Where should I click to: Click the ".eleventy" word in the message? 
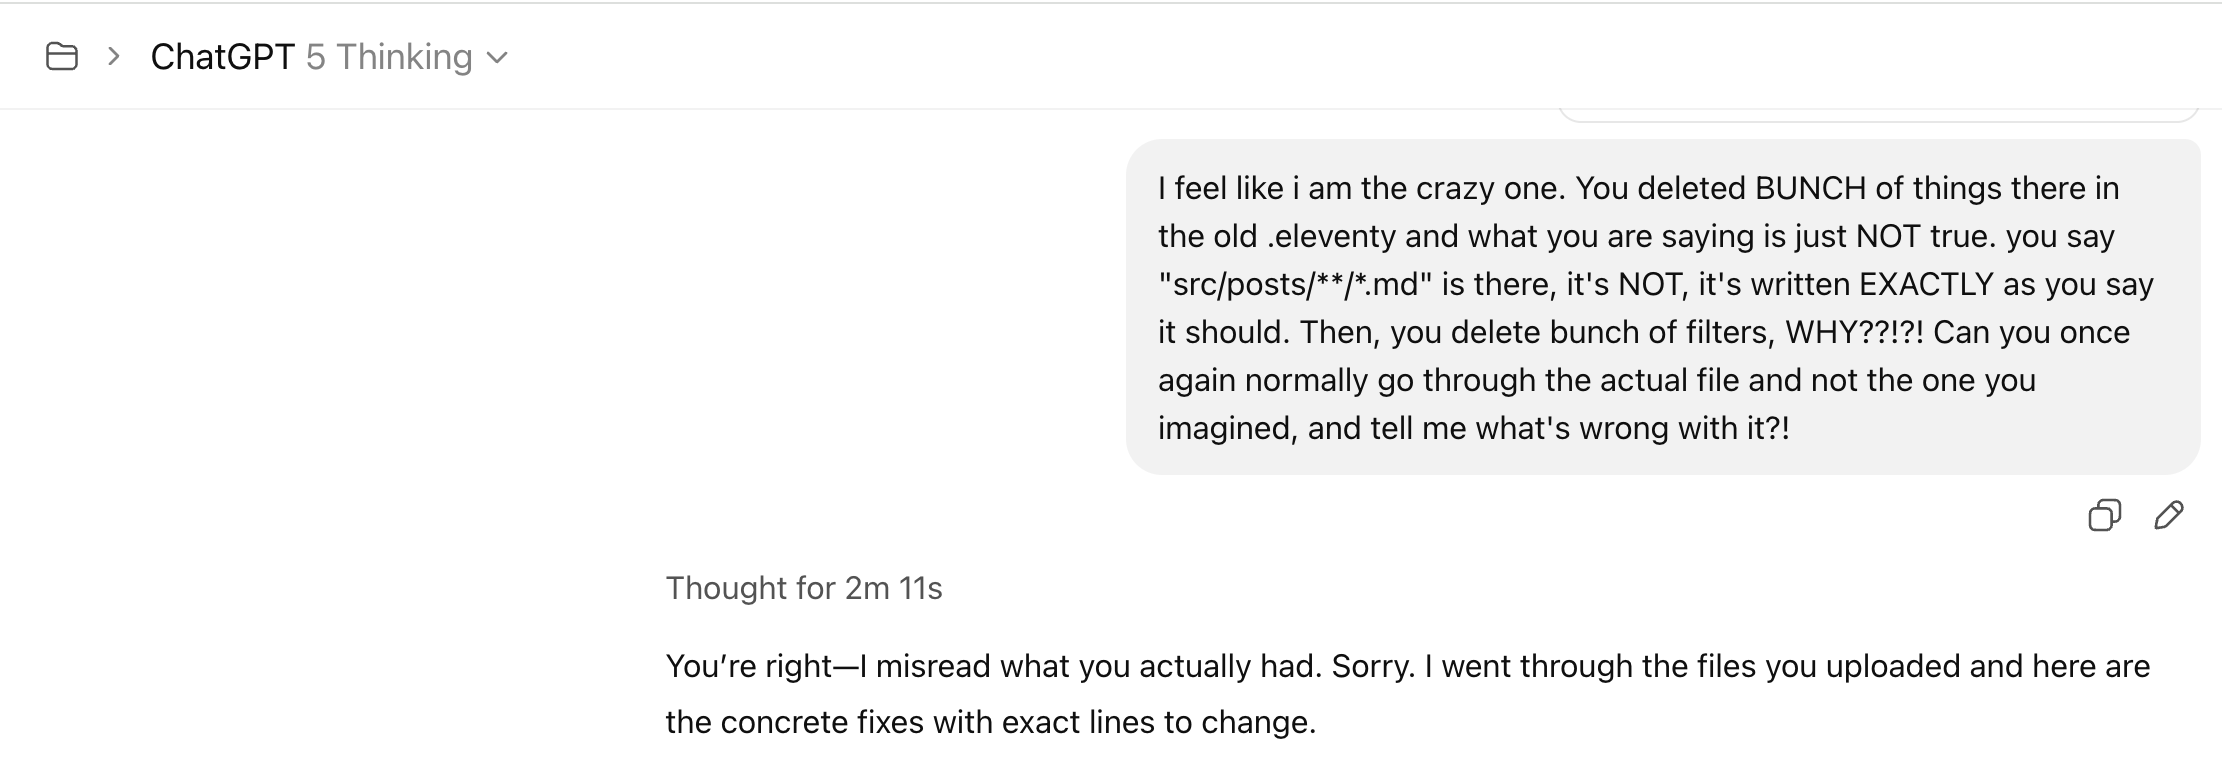[1330, 236]
